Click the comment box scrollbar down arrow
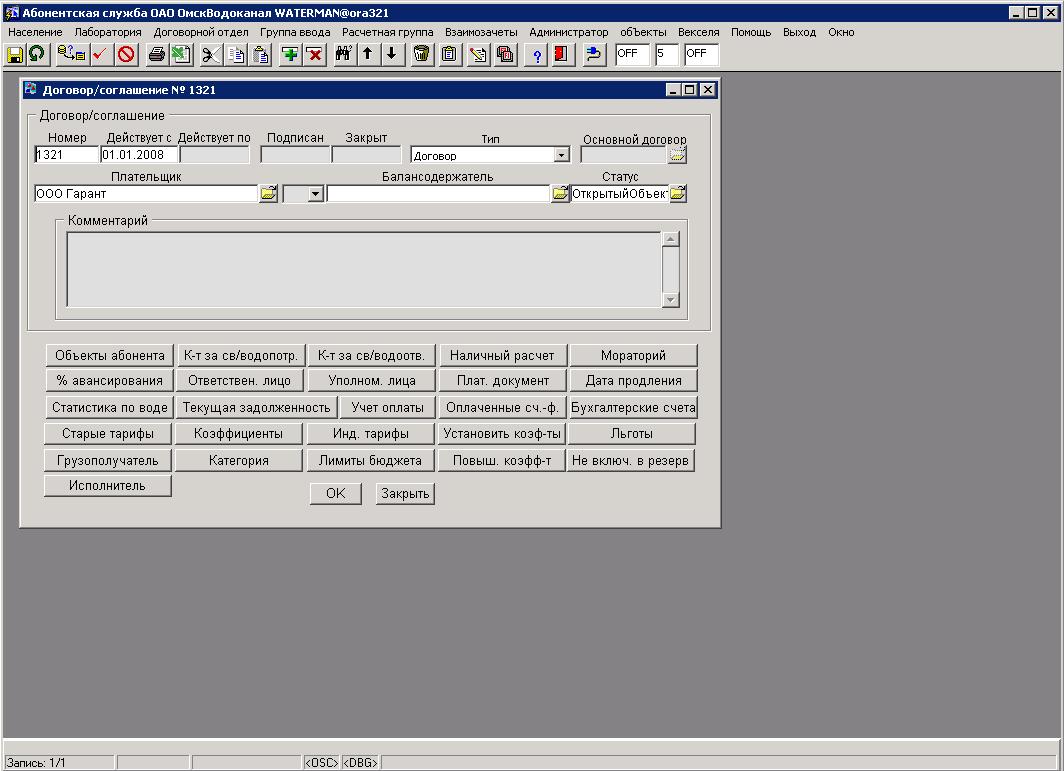Viewport: 1064px width, 771px height. pos(670,300)
